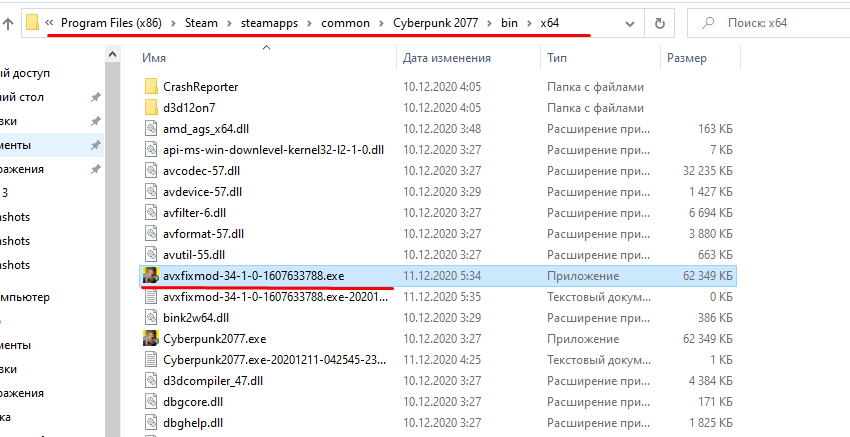The image size is (850, 437).
Task: Open chevron after Program Files (x86) breadcrumb
Action: pyautogui.click(x=173, y=23)
